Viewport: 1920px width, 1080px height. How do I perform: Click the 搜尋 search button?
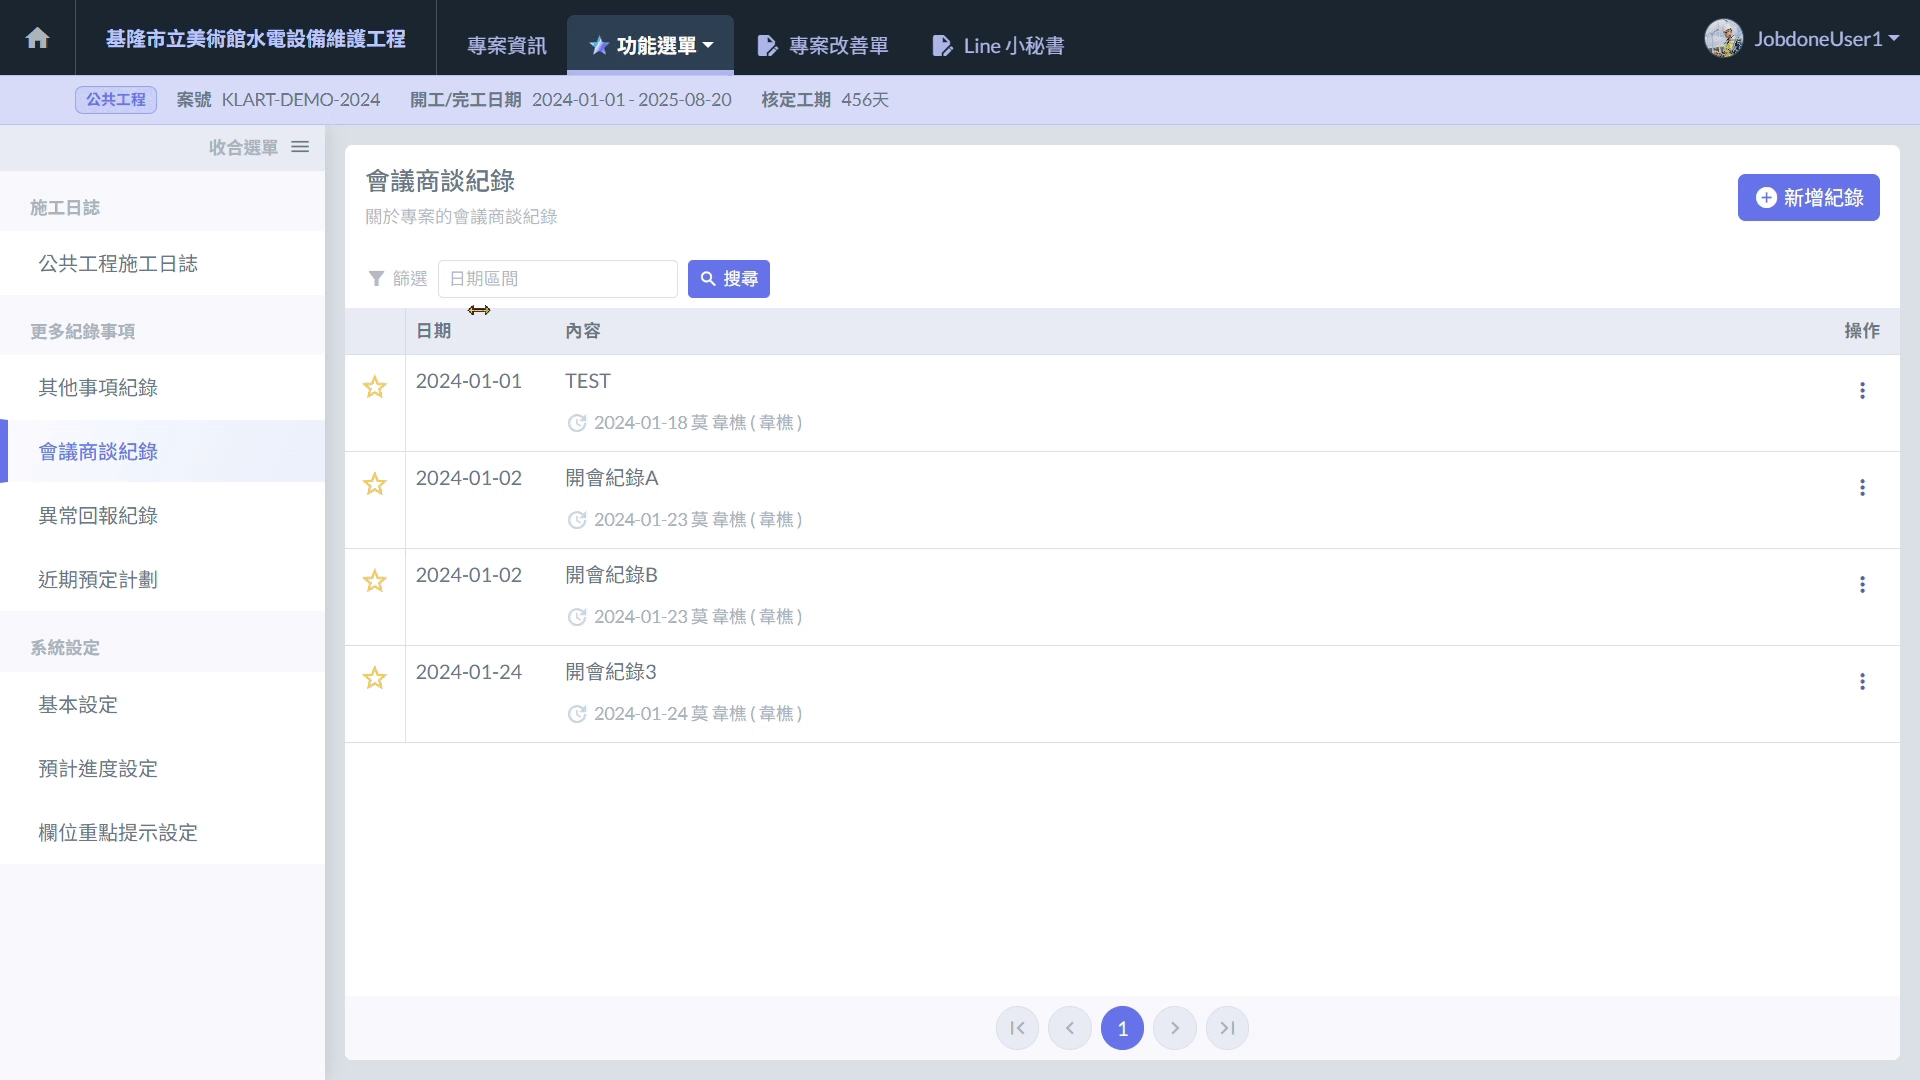[x=729, y=279]
